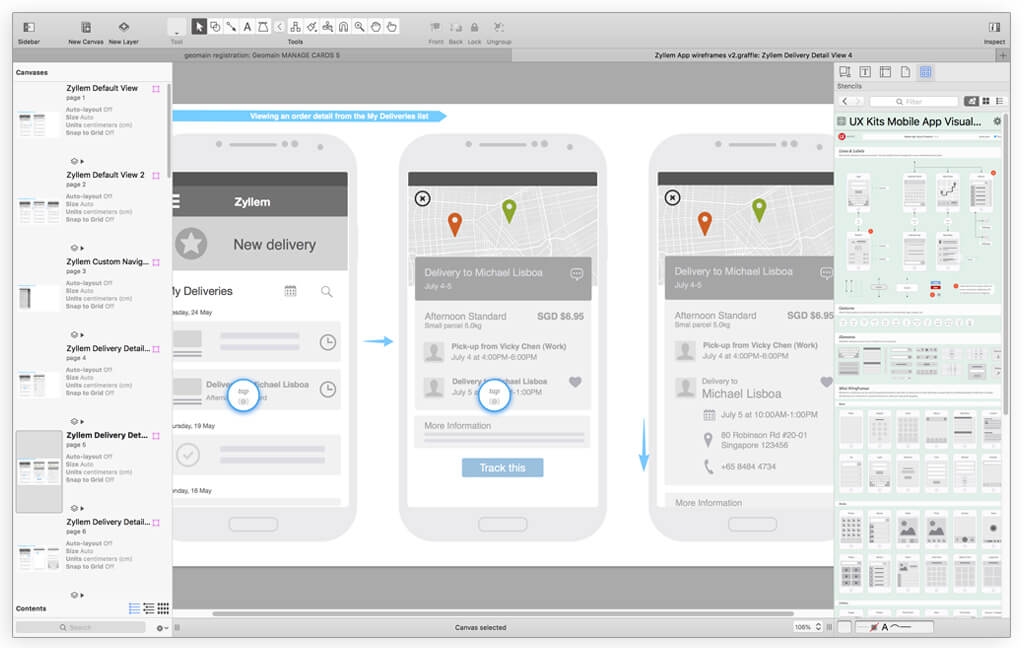Image resolution: width=1024 pixels, height=648 pixels.
Task: Select the Selection arrow tool
Action: (x=199, y=27)
